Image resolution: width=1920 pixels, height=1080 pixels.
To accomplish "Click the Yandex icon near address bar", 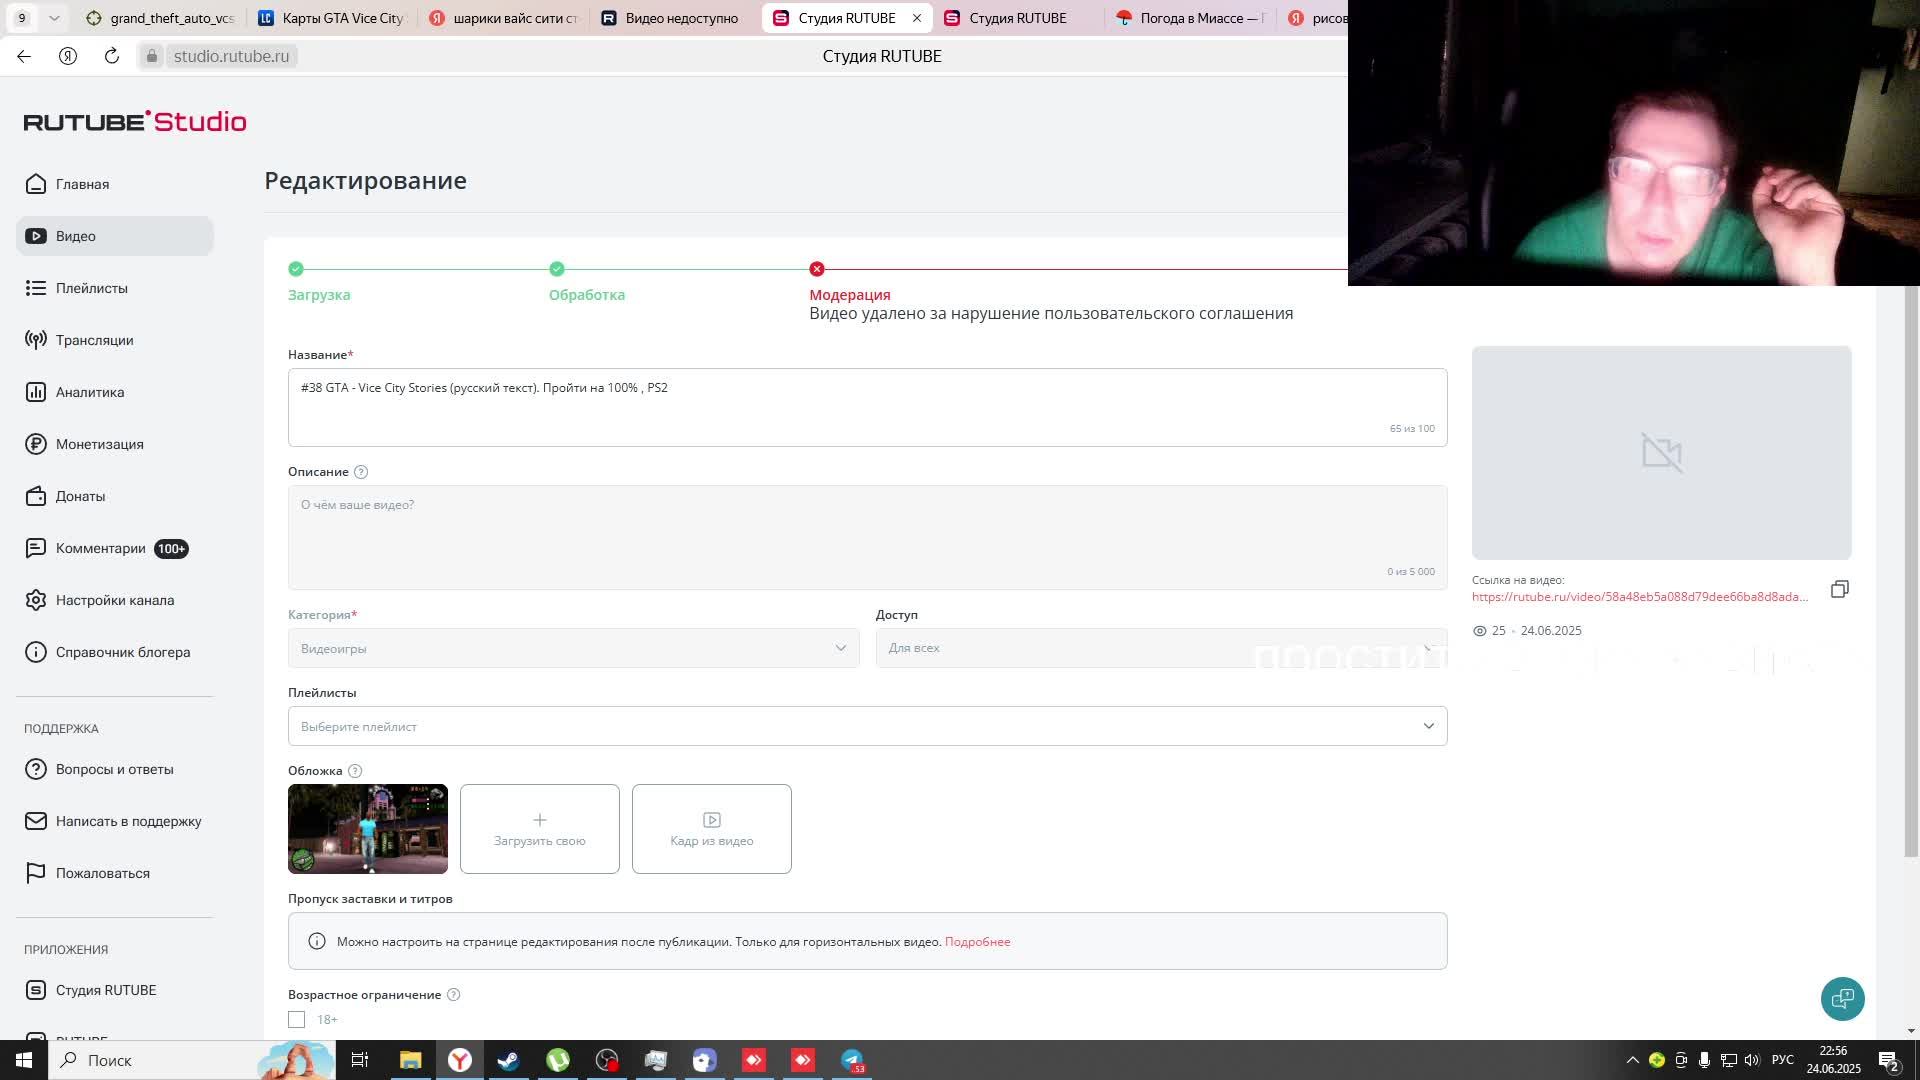I will click(x=68, y=56).
